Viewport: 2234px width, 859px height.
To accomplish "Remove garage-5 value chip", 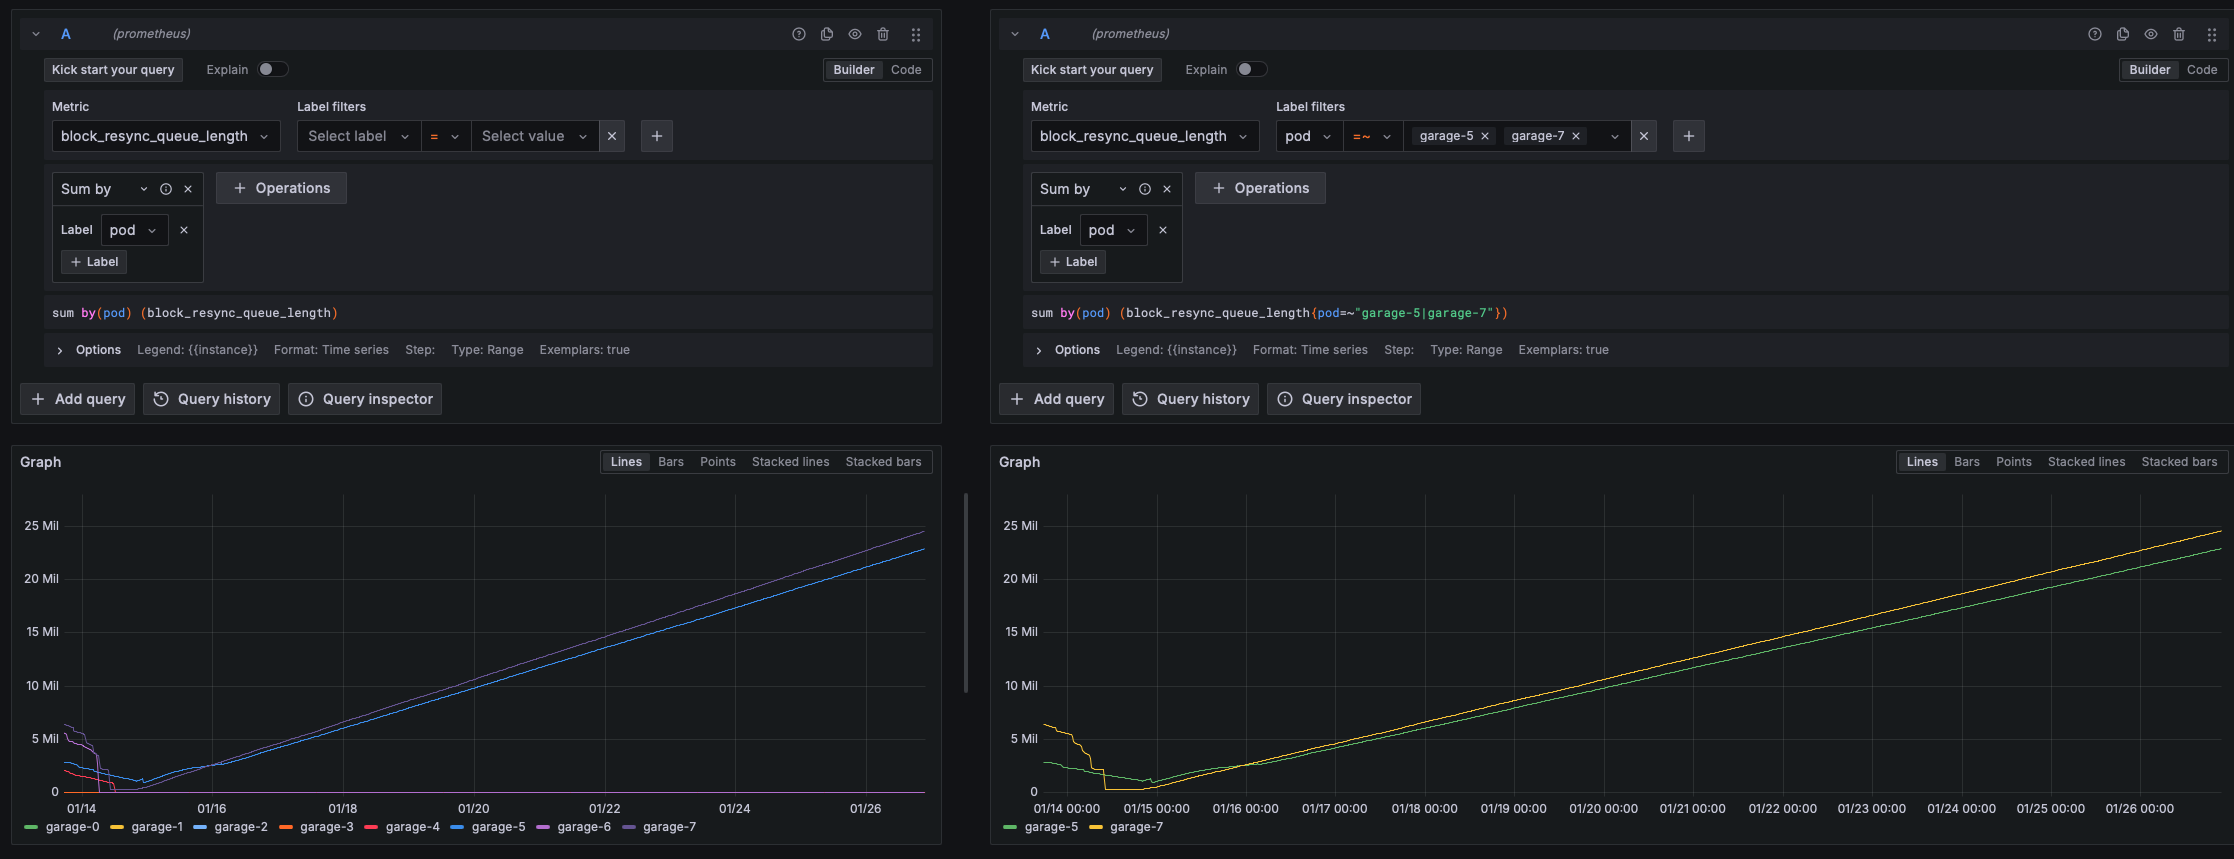I will 1485,136.
